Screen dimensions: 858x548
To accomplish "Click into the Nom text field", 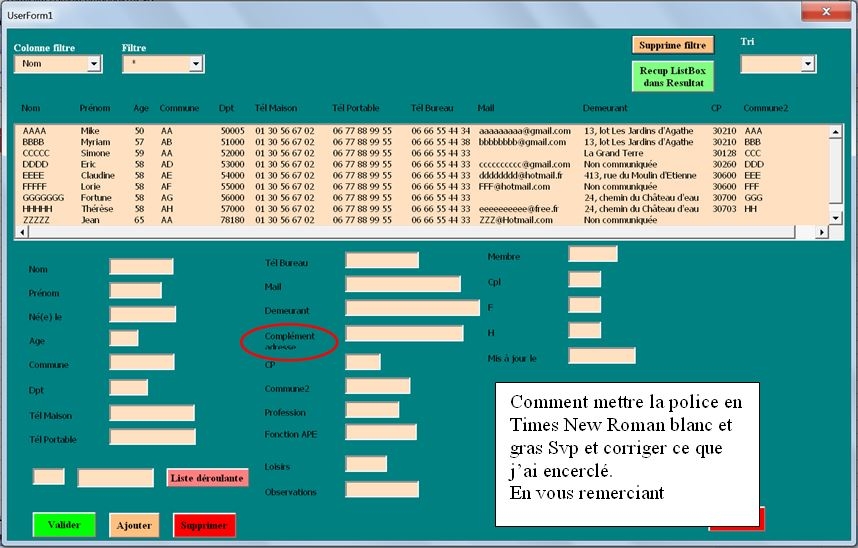I will [141, 267].
